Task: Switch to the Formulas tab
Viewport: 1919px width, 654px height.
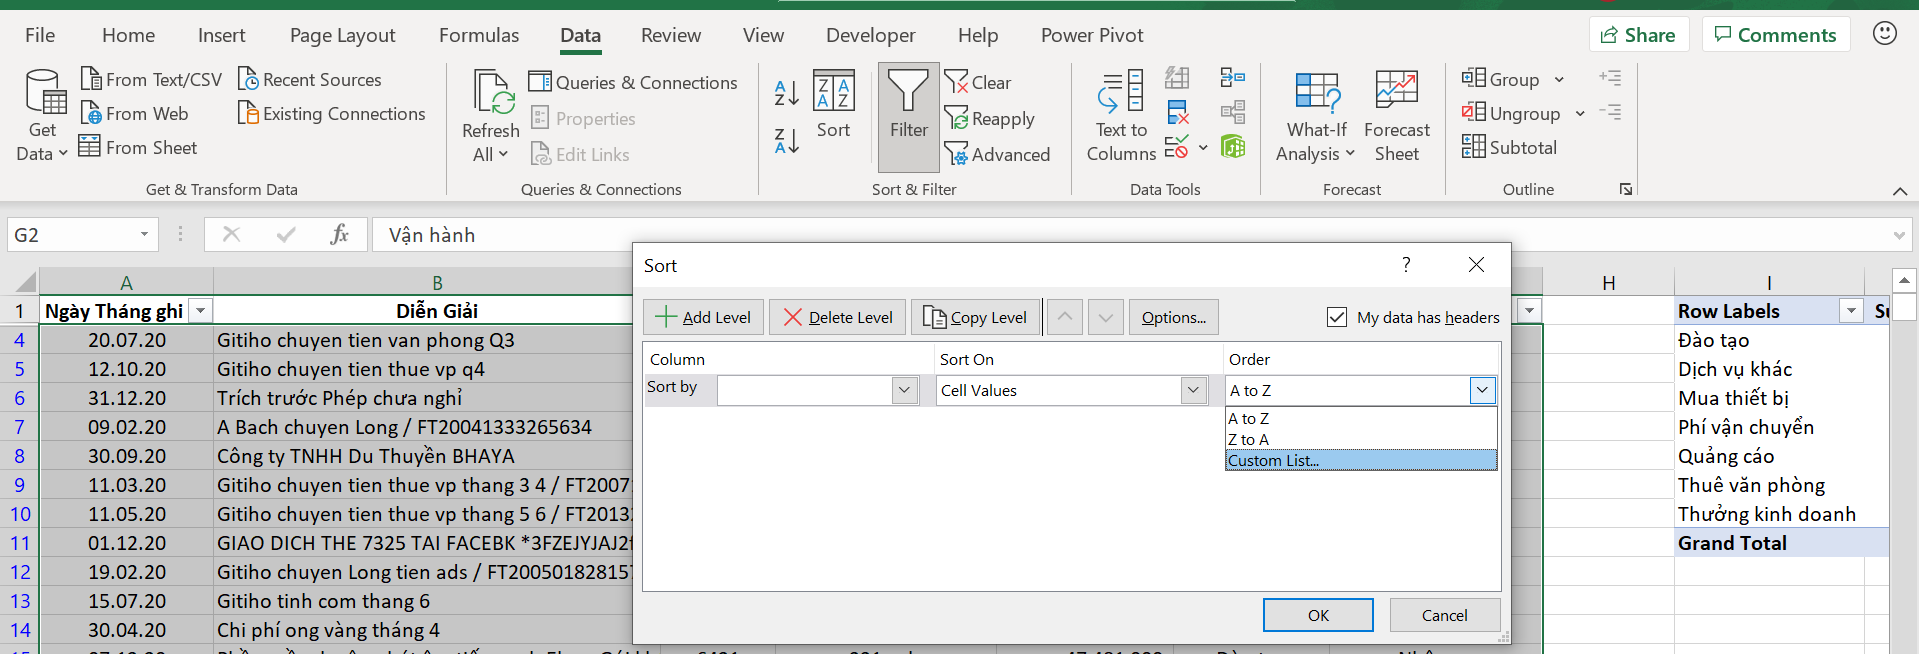Action: (x=479, y=35)
